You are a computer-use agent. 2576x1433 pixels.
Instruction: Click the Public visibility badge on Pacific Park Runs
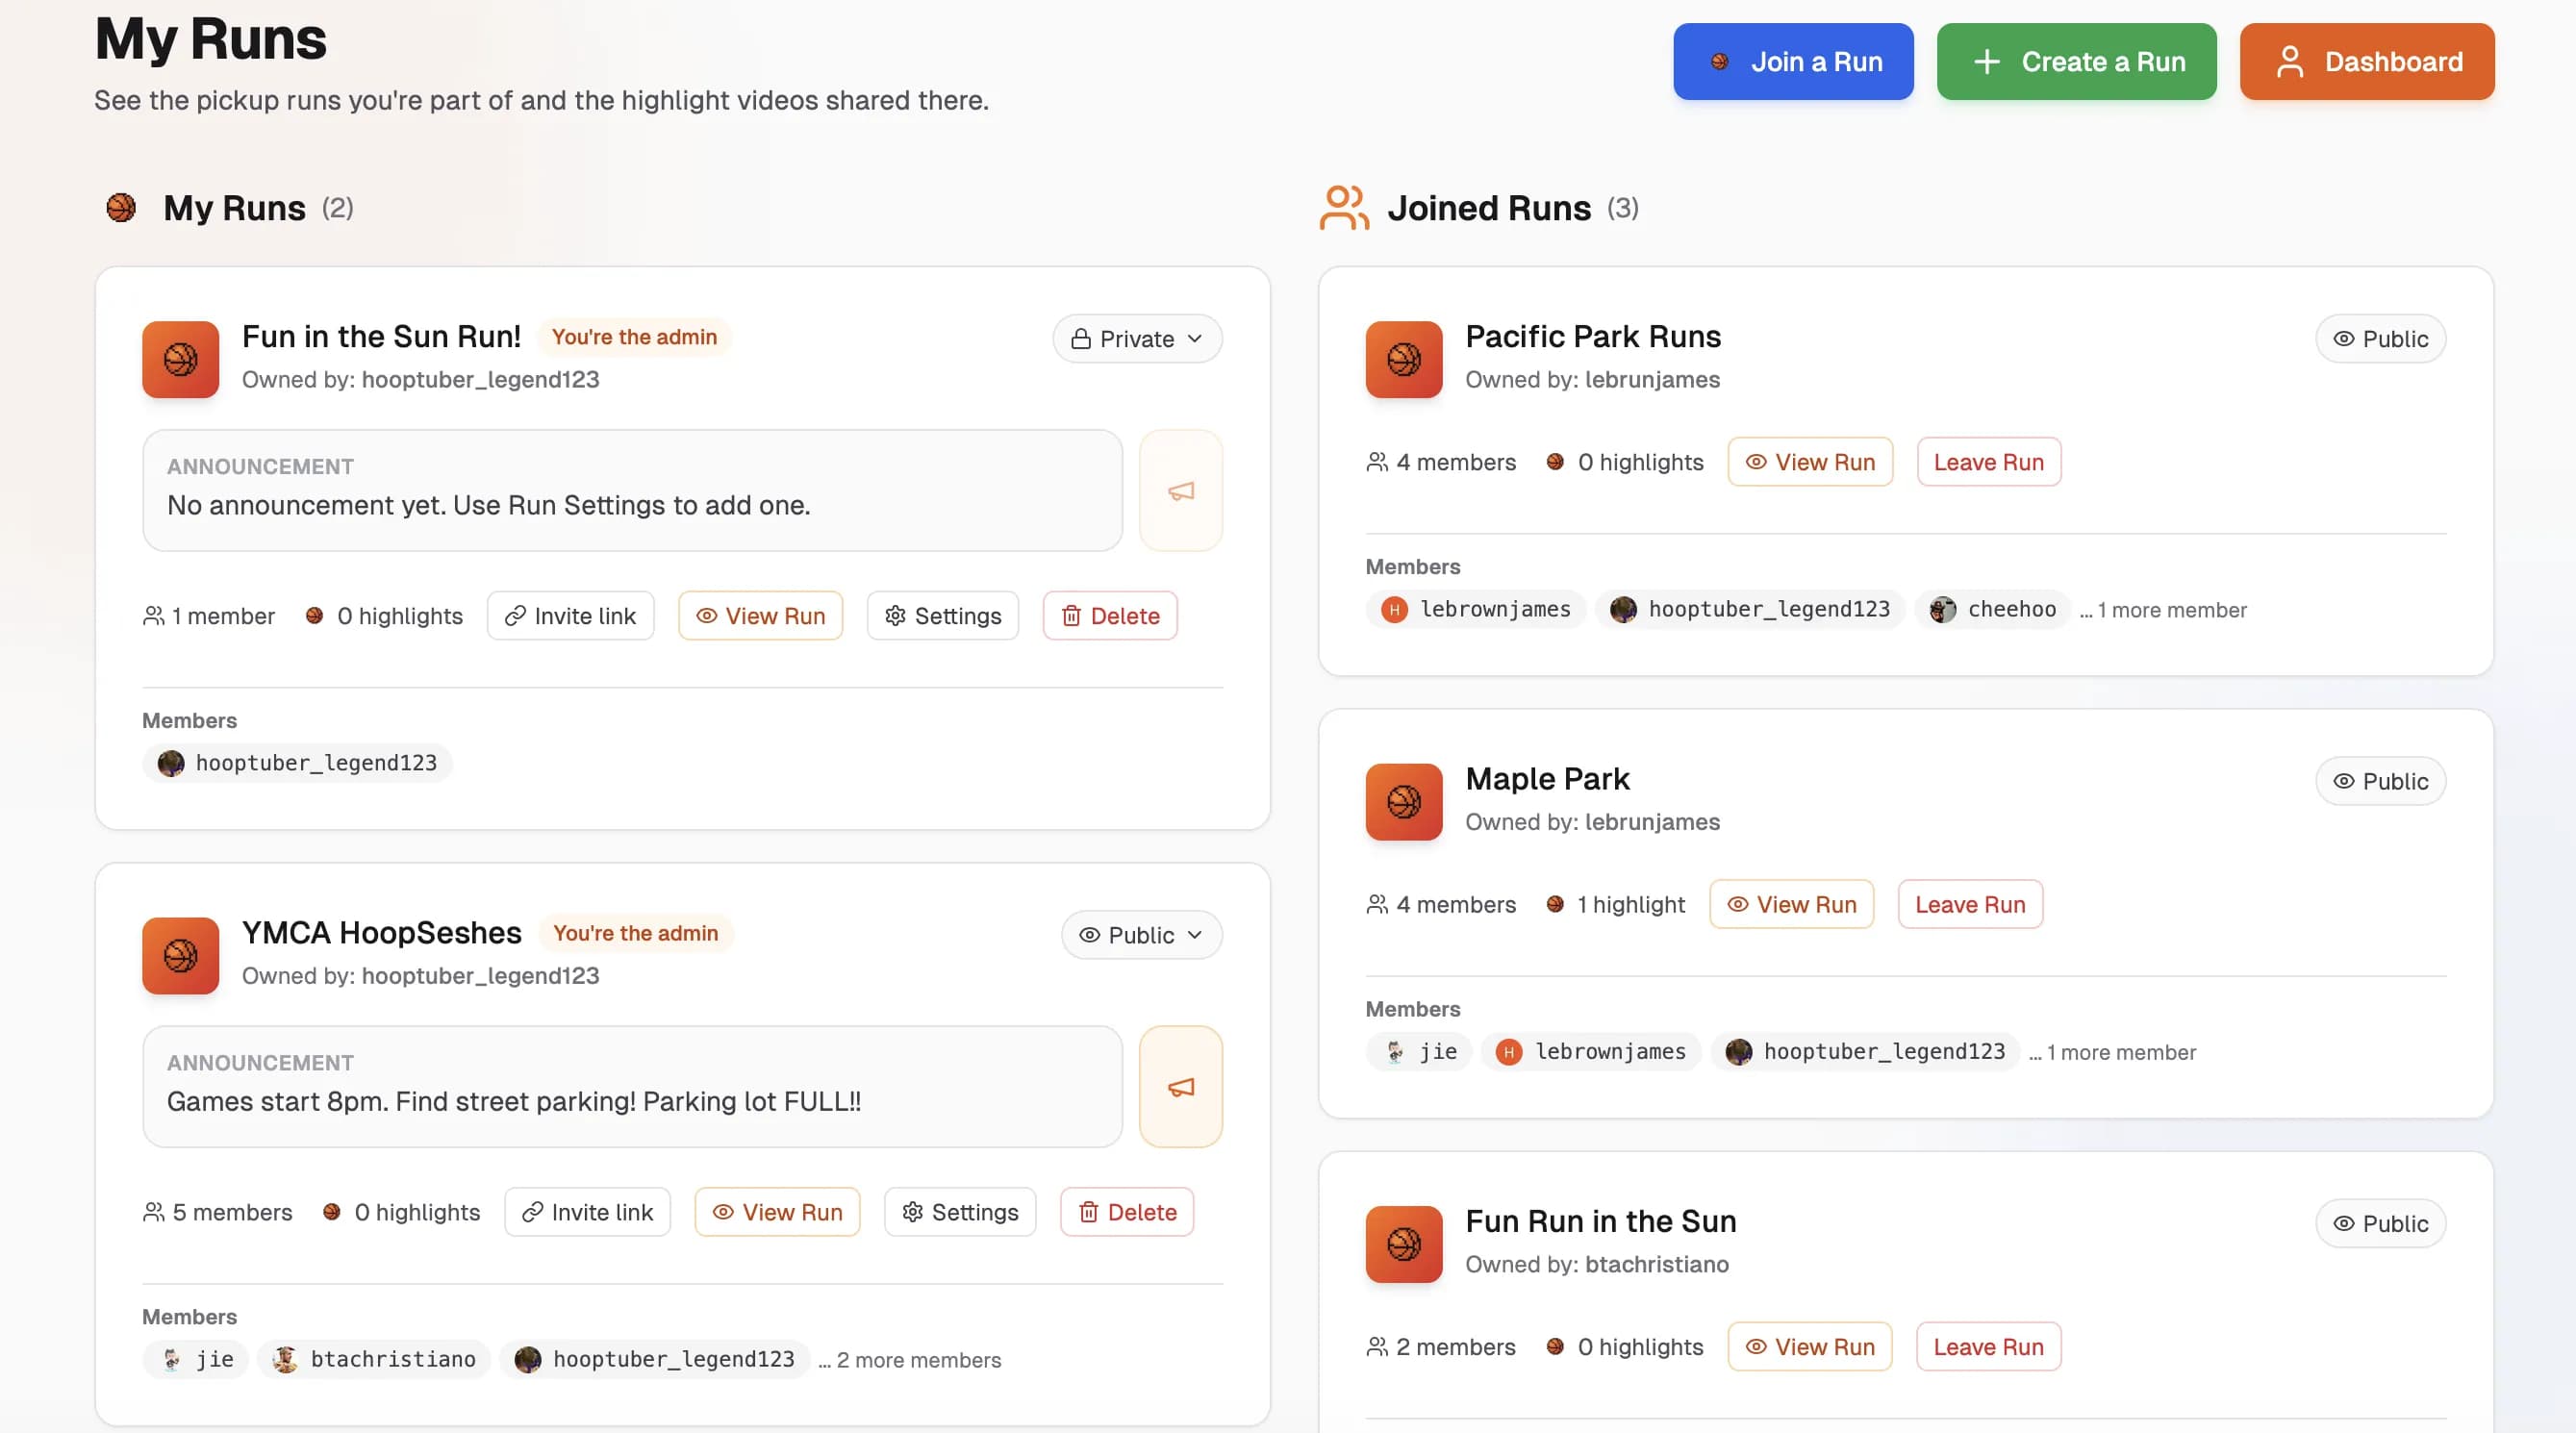(x=2379, y=339)
